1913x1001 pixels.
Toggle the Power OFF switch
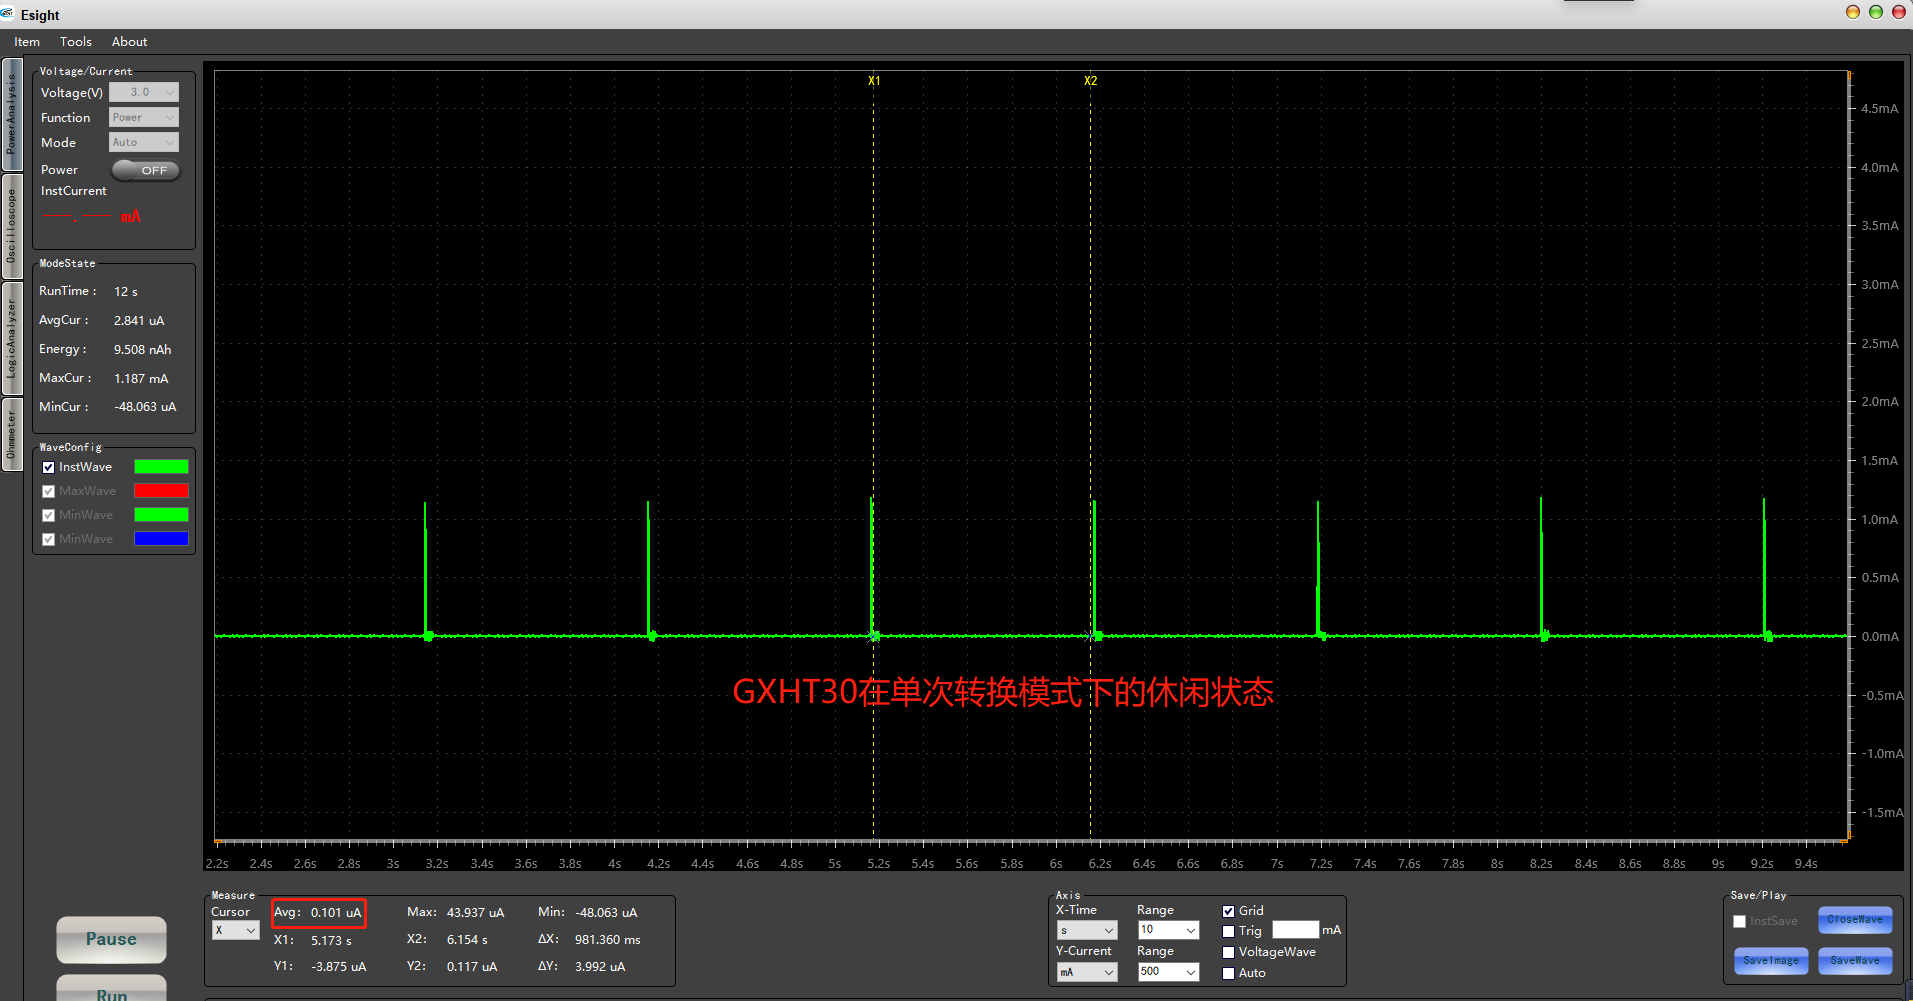pos(145,171)
